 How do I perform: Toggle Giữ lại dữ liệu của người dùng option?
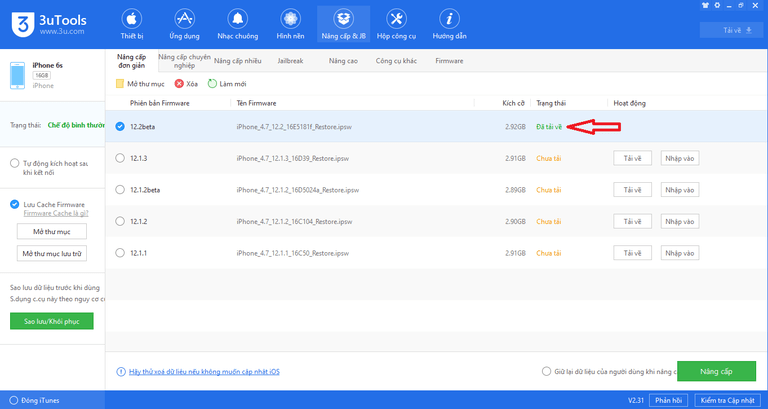point(546,371)
